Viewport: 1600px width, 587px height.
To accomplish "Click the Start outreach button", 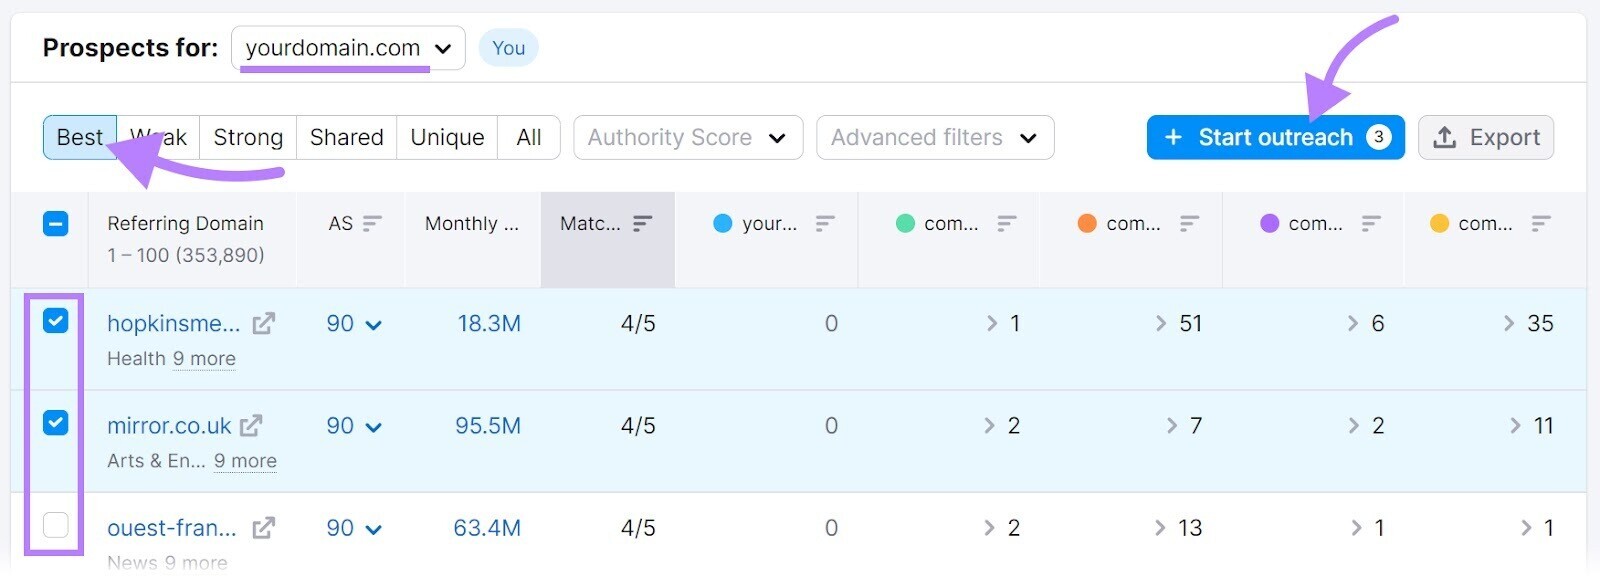I will (x=1276, y=138).
